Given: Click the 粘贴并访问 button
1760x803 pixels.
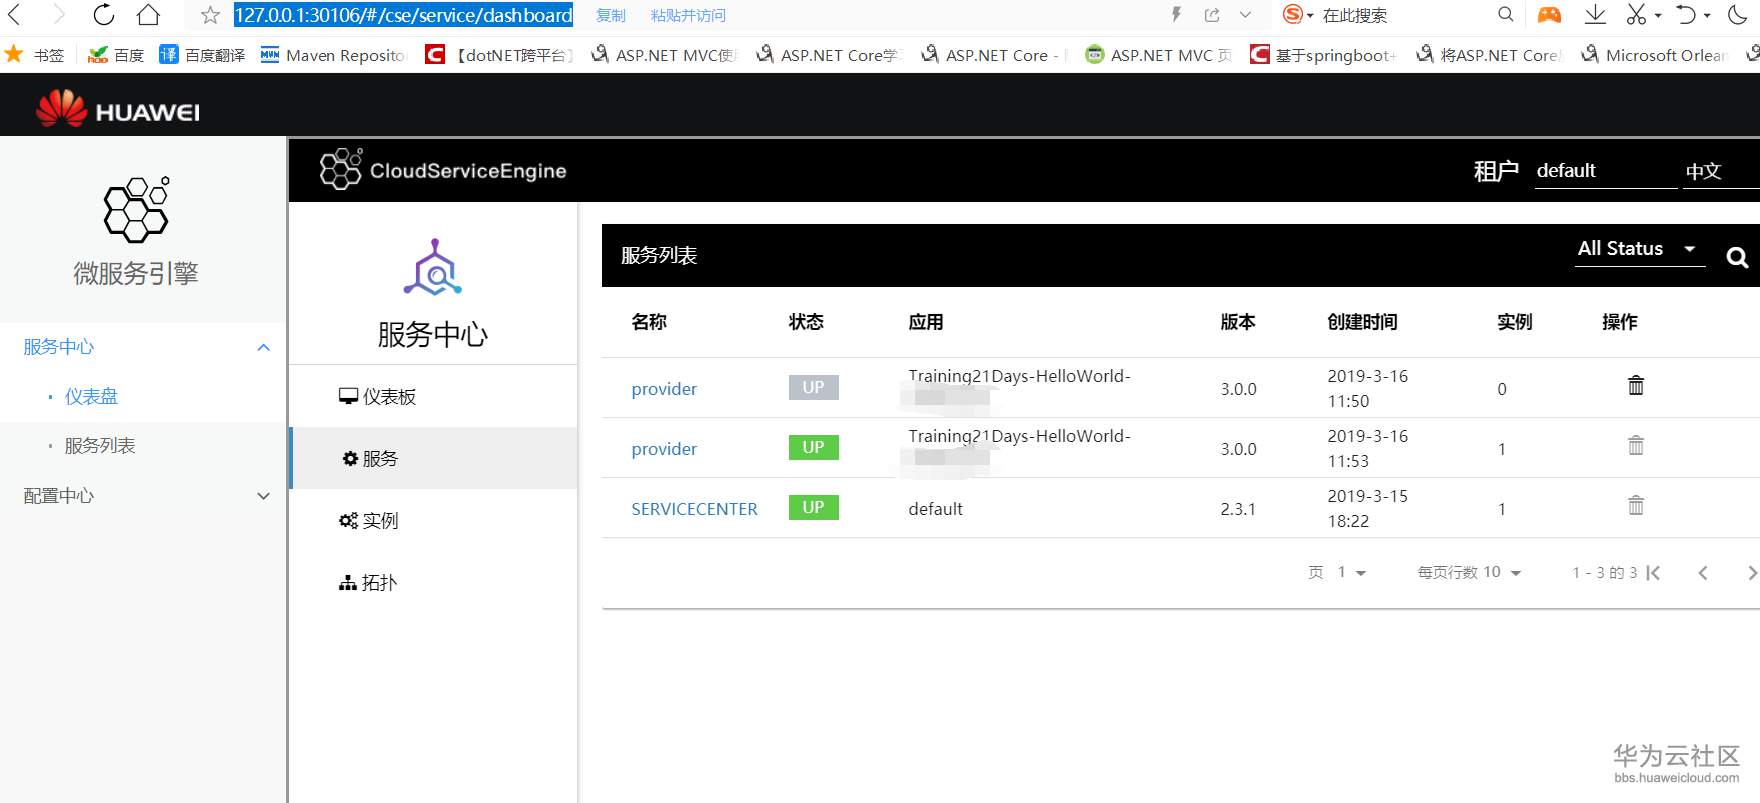Looking at the screenshot, I should tap(688, 16).
